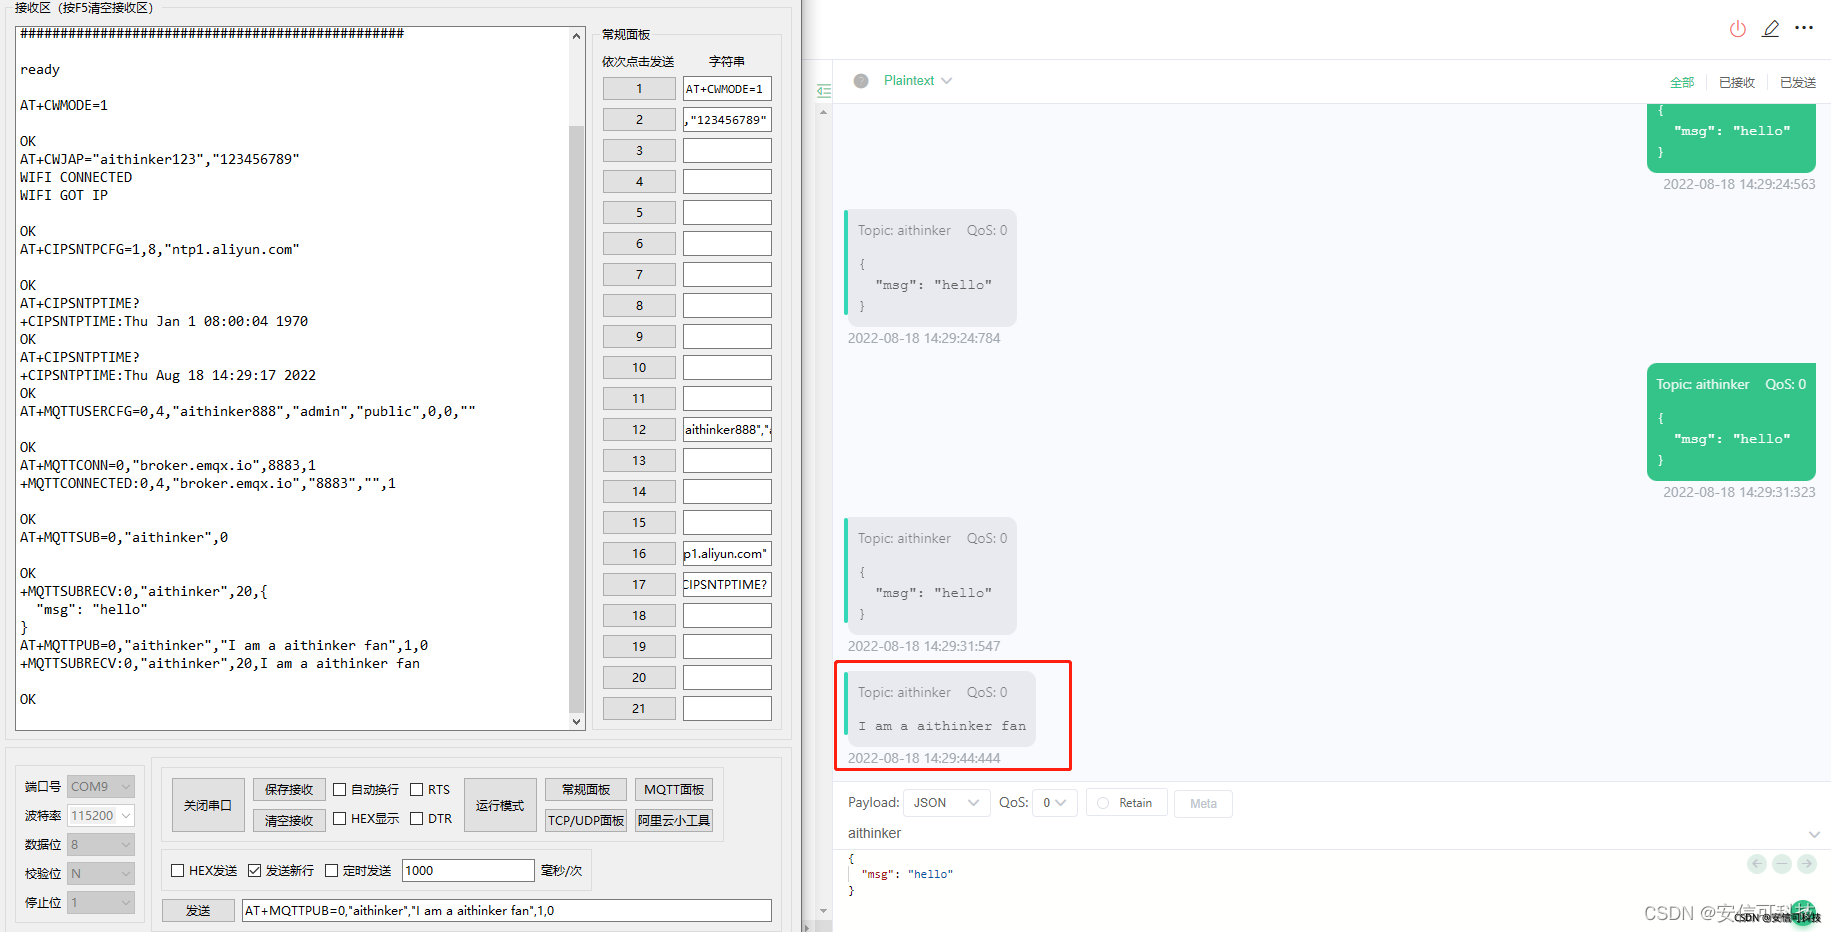Click the minus icon between navigation arrows

pos(1781,864)
